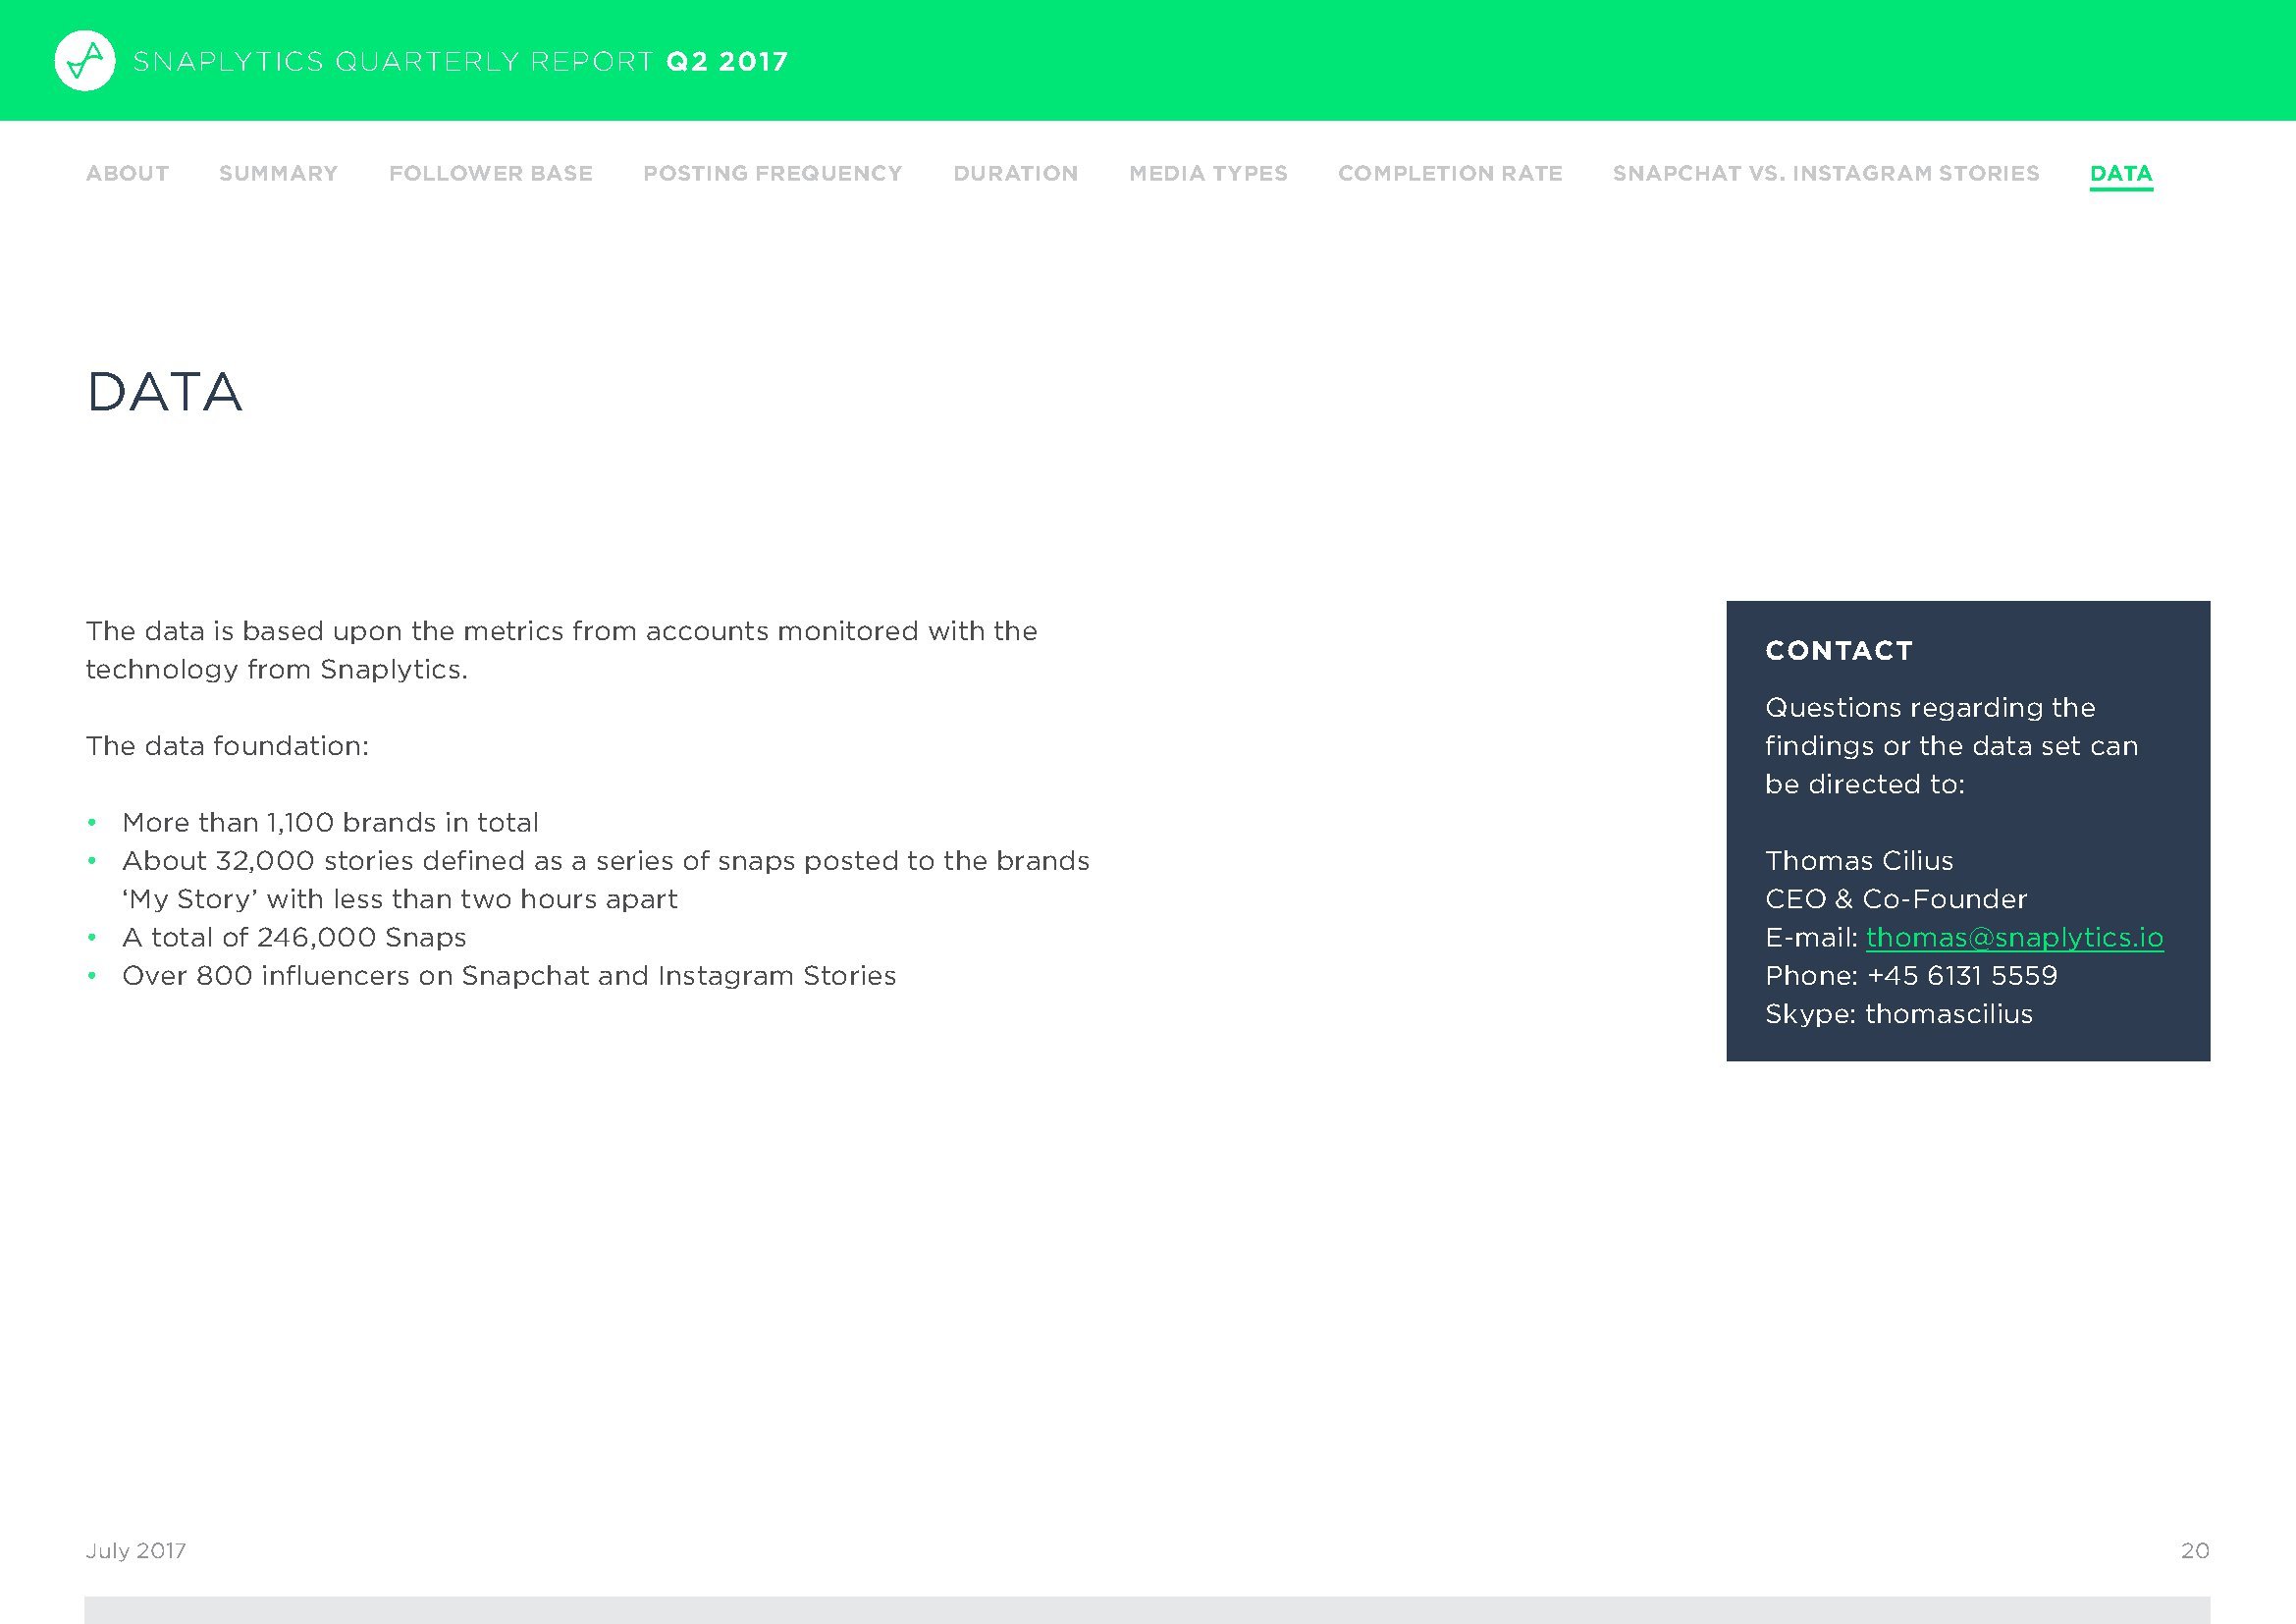Click the phone number +45 6131 5559
The height and width of the screenshot is (1624, 2296).
[1962, 975]
